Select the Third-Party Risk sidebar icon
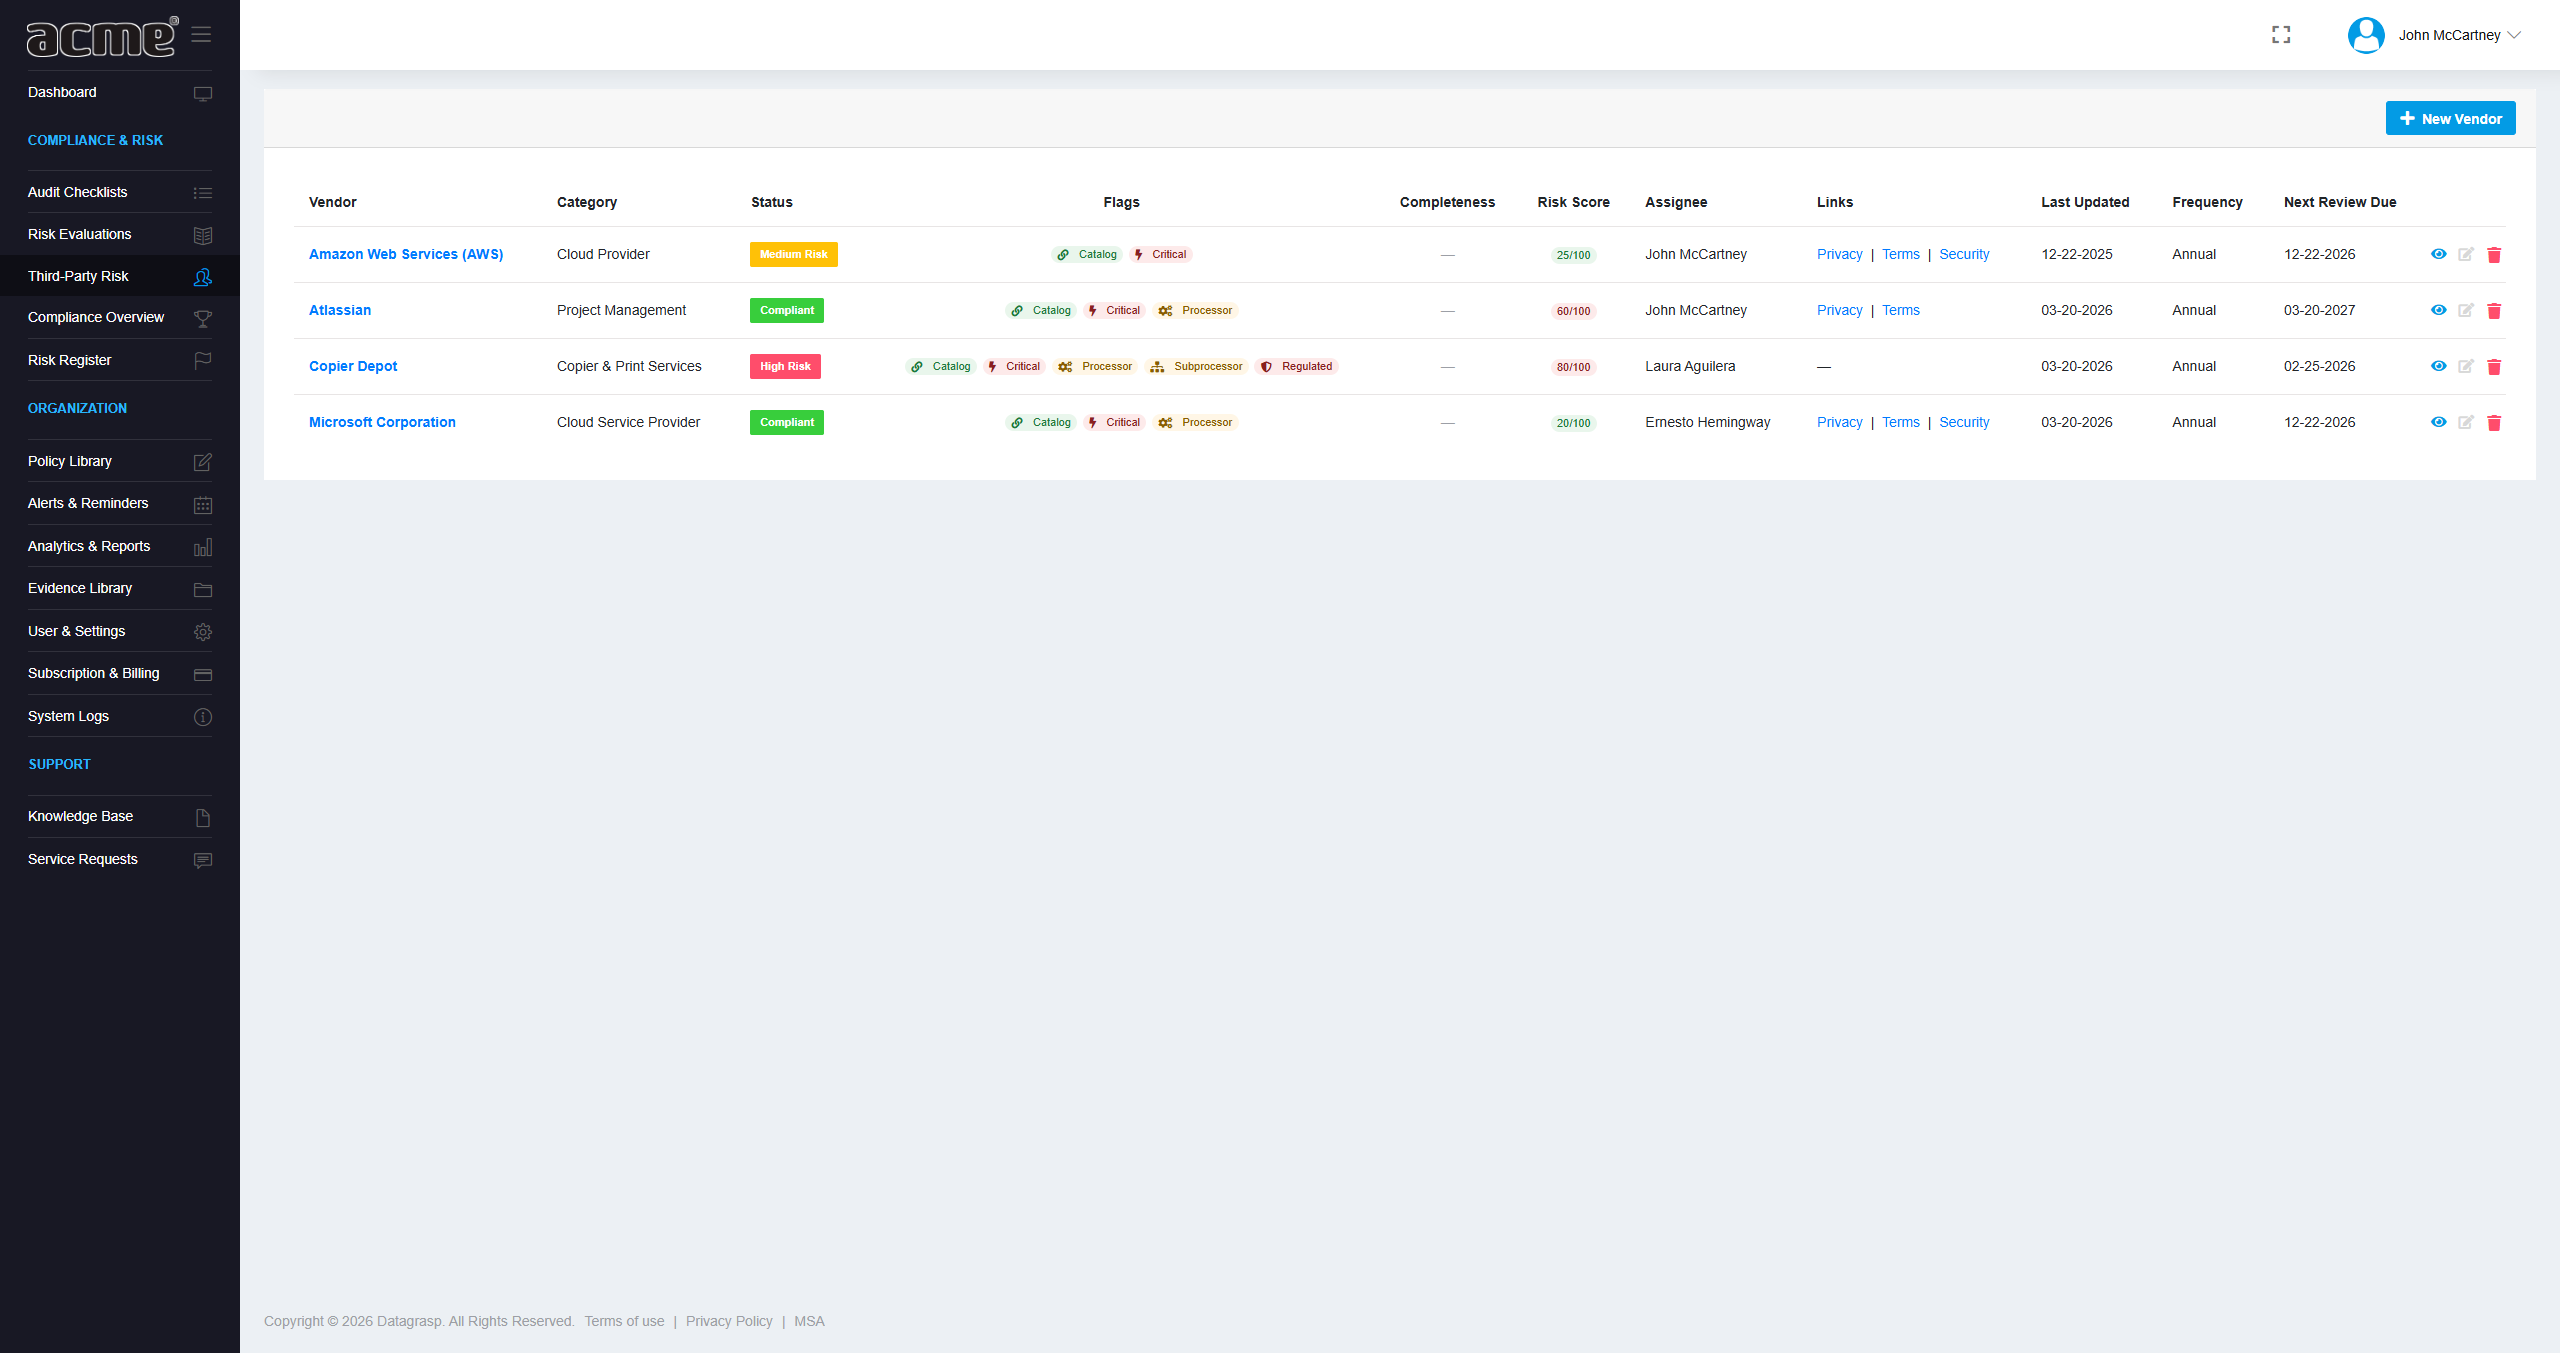The image size is (2560, 1353). (x=202, y=277)
